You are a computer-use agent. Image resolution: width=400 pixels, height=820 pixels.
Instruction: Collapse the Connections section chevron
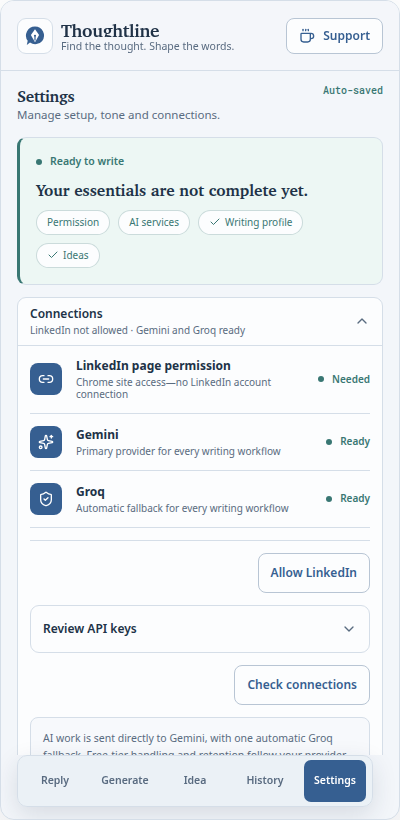tap(362, 321)
